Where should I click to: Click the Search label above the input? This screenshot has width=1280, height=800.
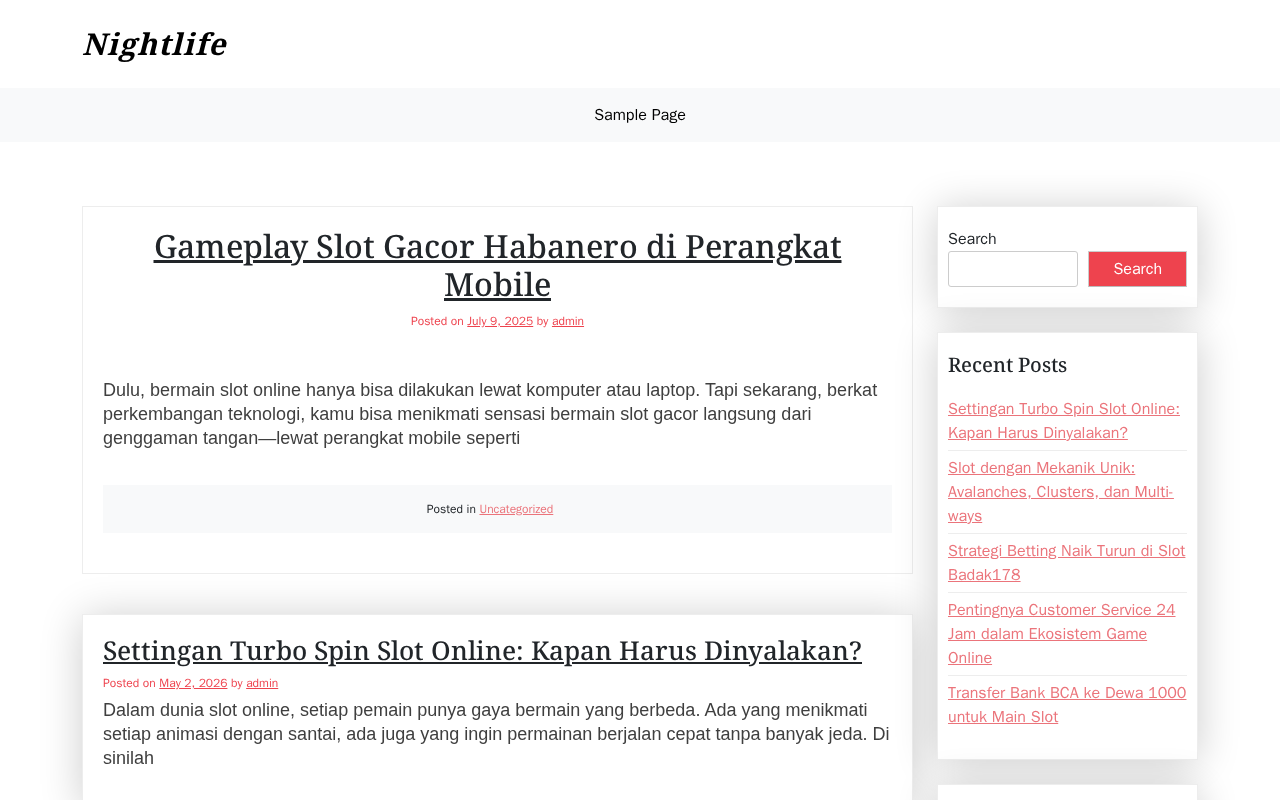pyautogui.click(x=972, y=239)
